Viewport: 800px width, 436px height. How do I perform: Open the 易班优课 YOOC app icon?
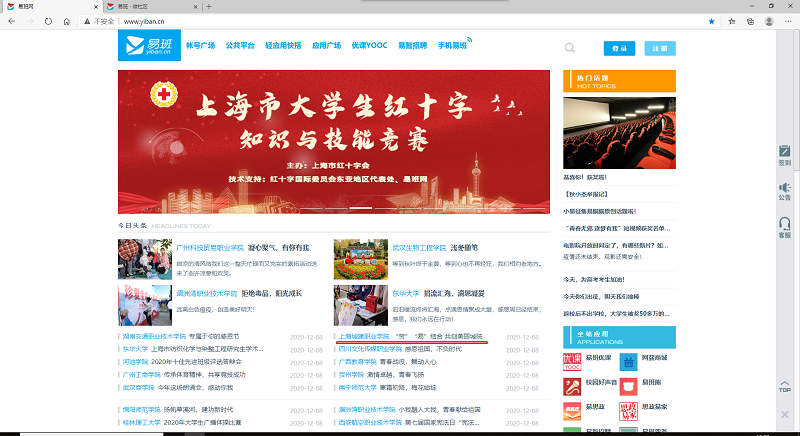[572, 362]
